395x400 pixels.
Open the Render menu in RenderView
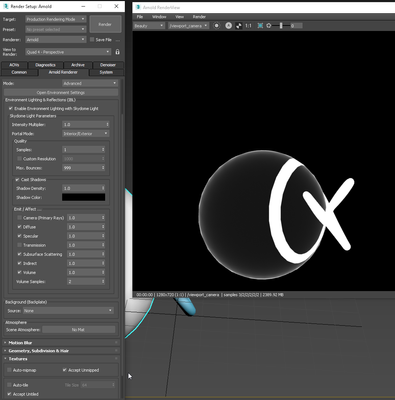(199, 17)
